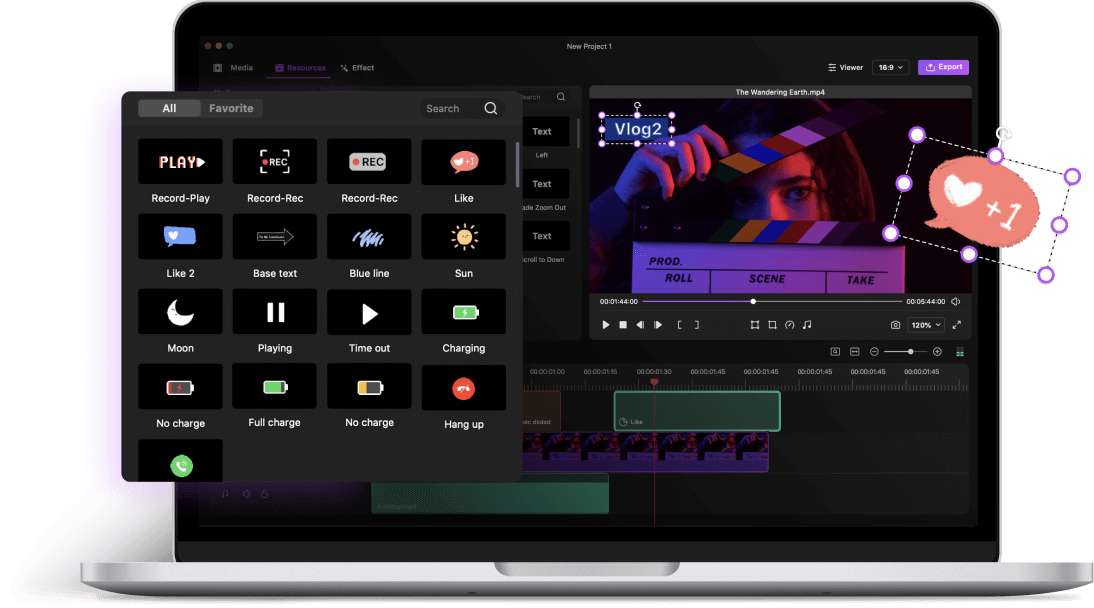Screen dimensions: 1094x608
Task: Click the music note audio icon
Action: tap(807, 325)
